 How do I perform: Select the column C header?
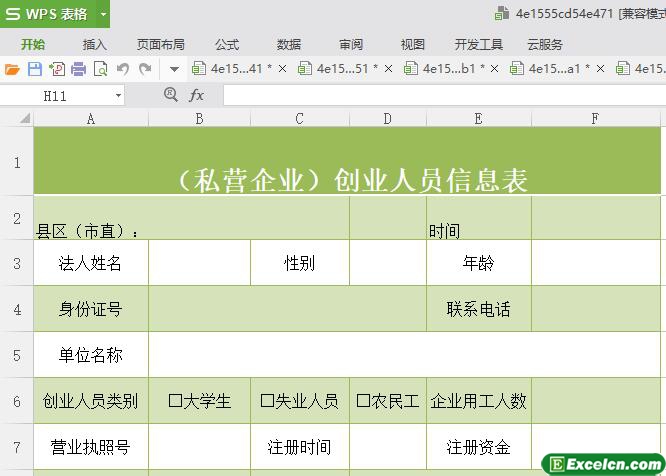coord(299,119)
